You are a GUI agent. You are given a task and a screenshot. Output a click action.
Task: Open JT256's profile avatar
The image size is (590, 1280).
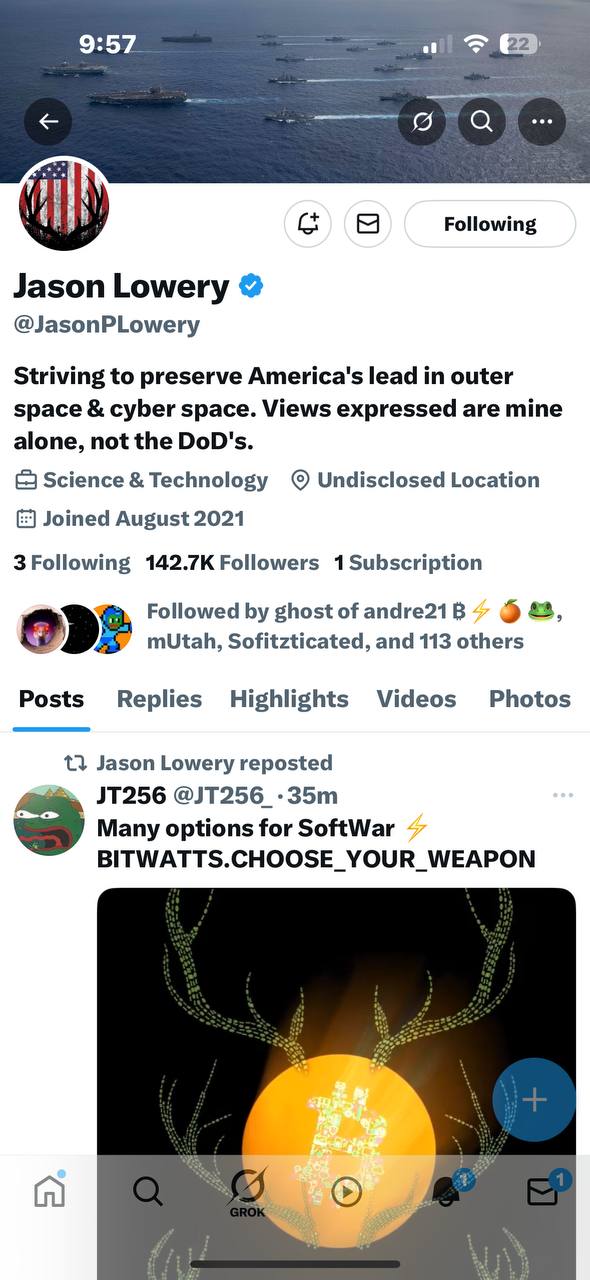[x=49, y=820]
